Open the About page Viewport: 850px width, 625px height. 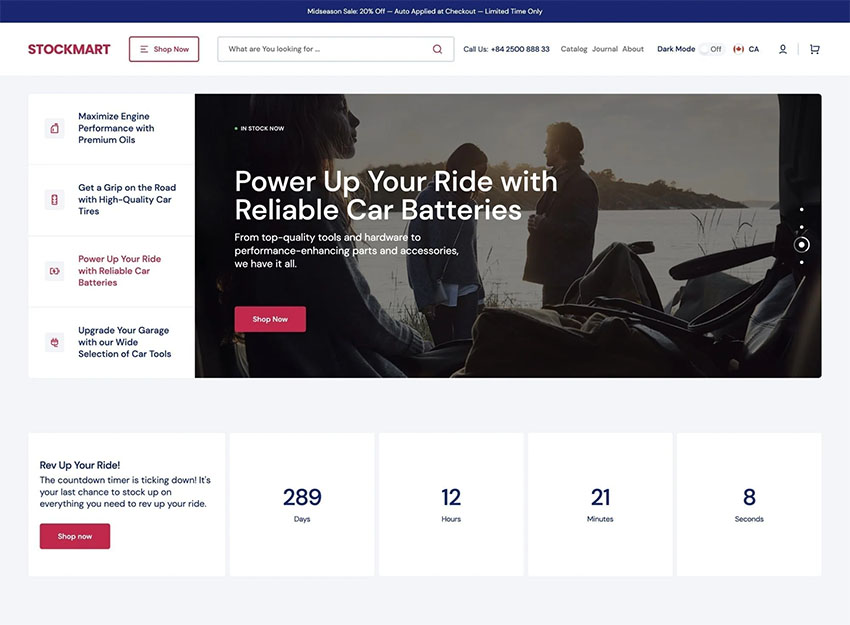[633, 48]
